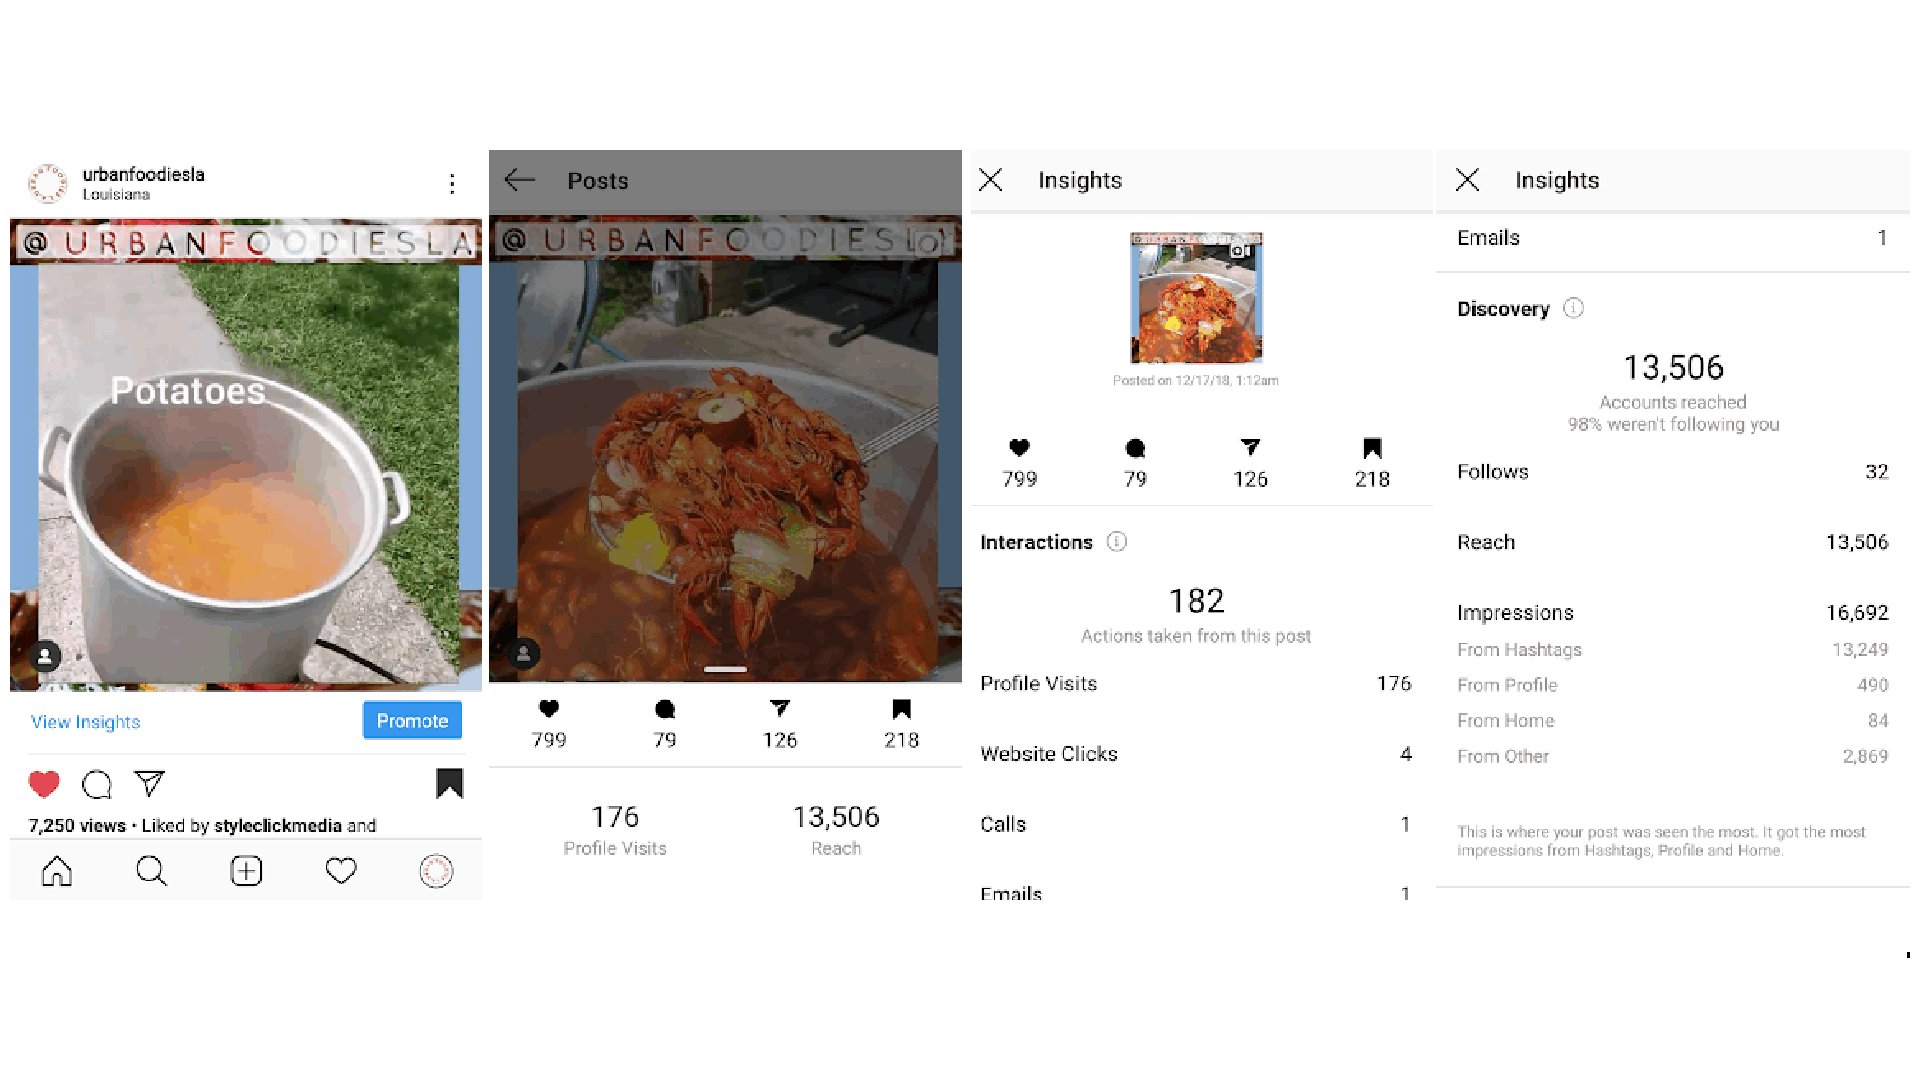Click the blue Promote button
This screenshot has width=1920, height=1080.
[x=412, y=721]
